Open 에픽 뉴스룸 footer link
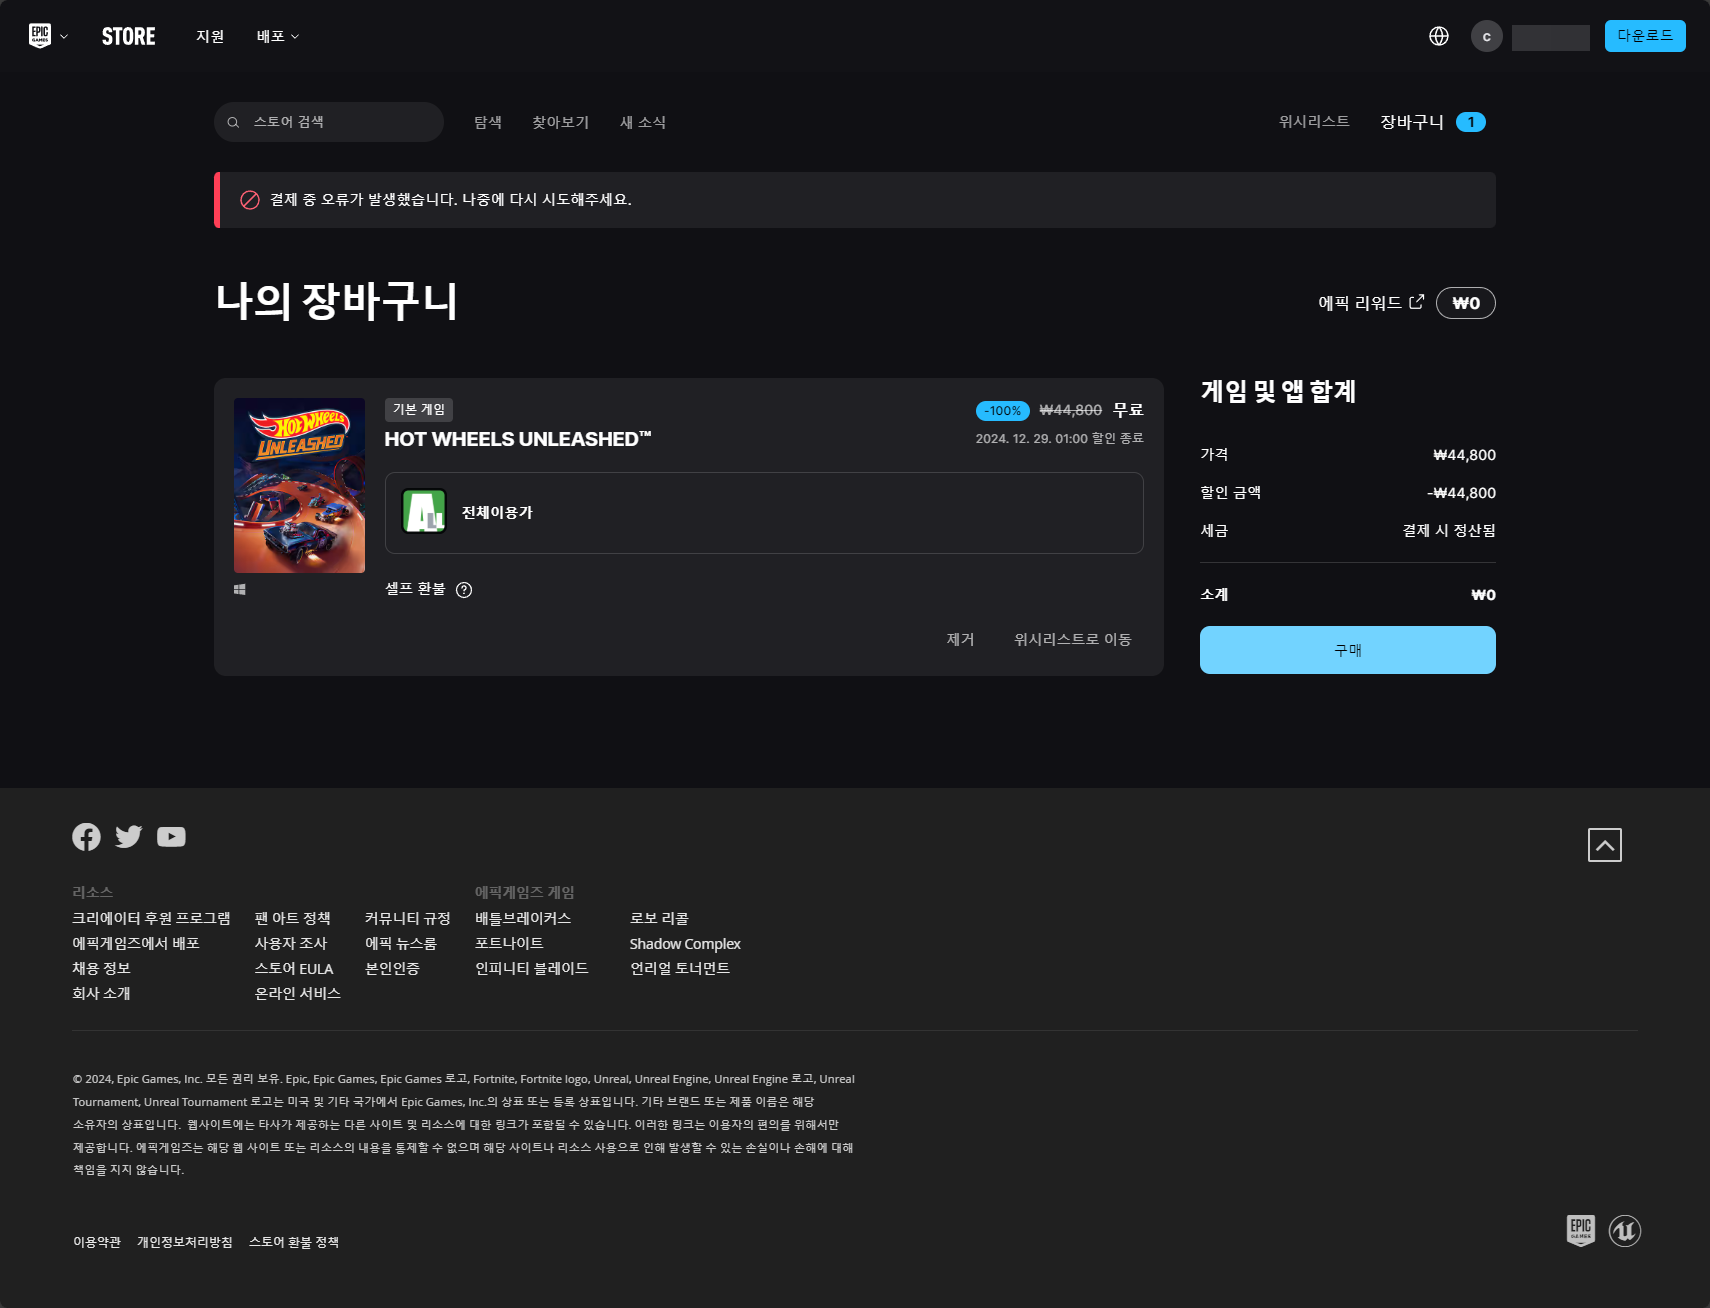Image resolution: width=1710 pixels, height=1308 pixels. (x=400, y=943)
